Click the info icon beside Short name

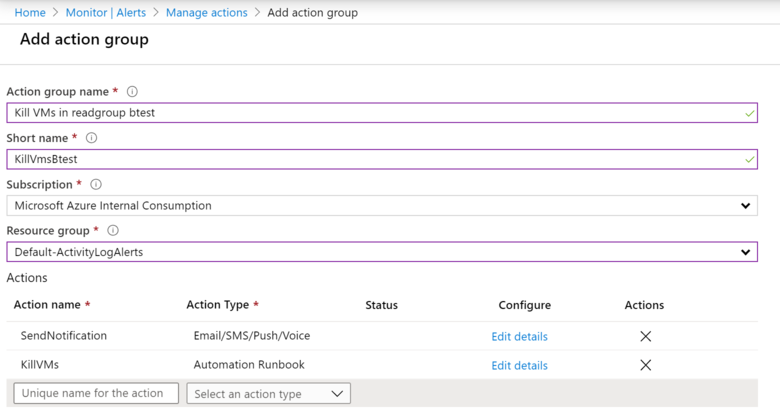(x=92, y=138)
